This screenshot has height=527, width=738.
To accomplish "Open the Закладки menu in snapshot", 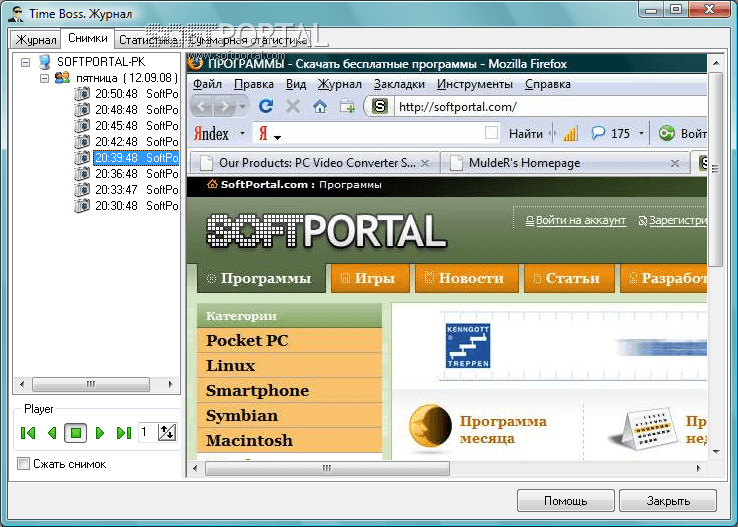I will click(x=399, y=84).
